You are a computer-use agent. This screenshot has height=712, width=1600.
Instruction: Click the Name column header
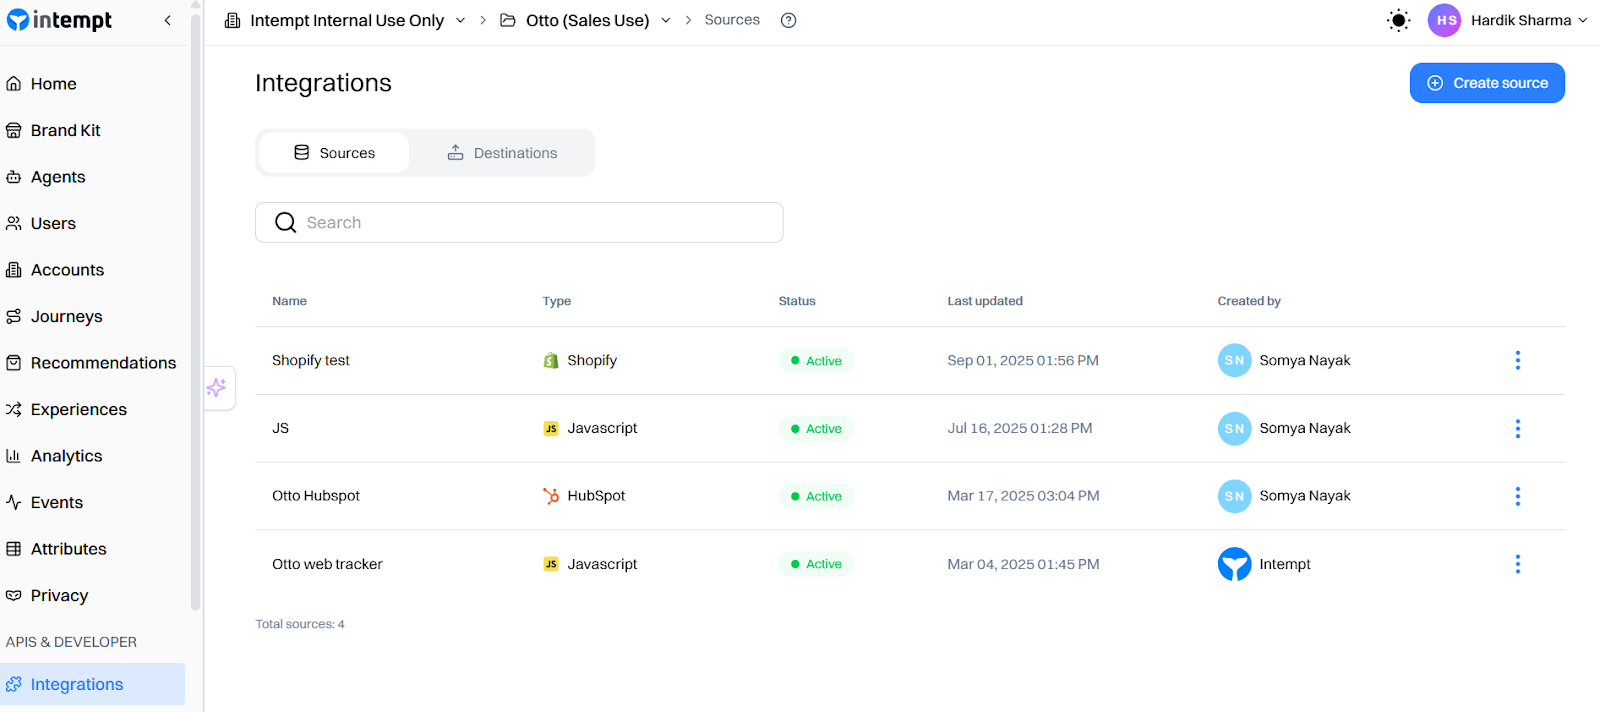pos(290,301)
